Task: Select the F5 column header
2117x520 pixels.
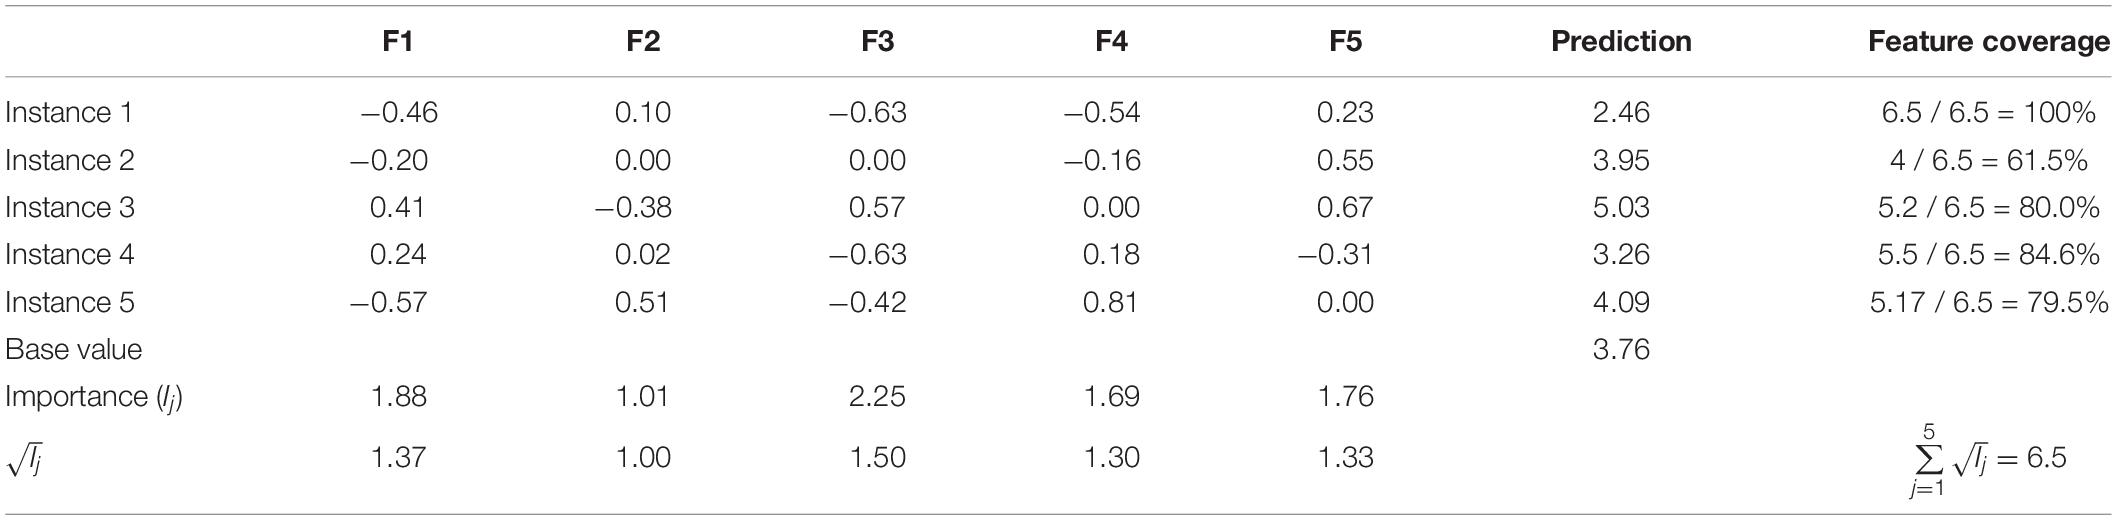Action: (x=1345, y=41)
